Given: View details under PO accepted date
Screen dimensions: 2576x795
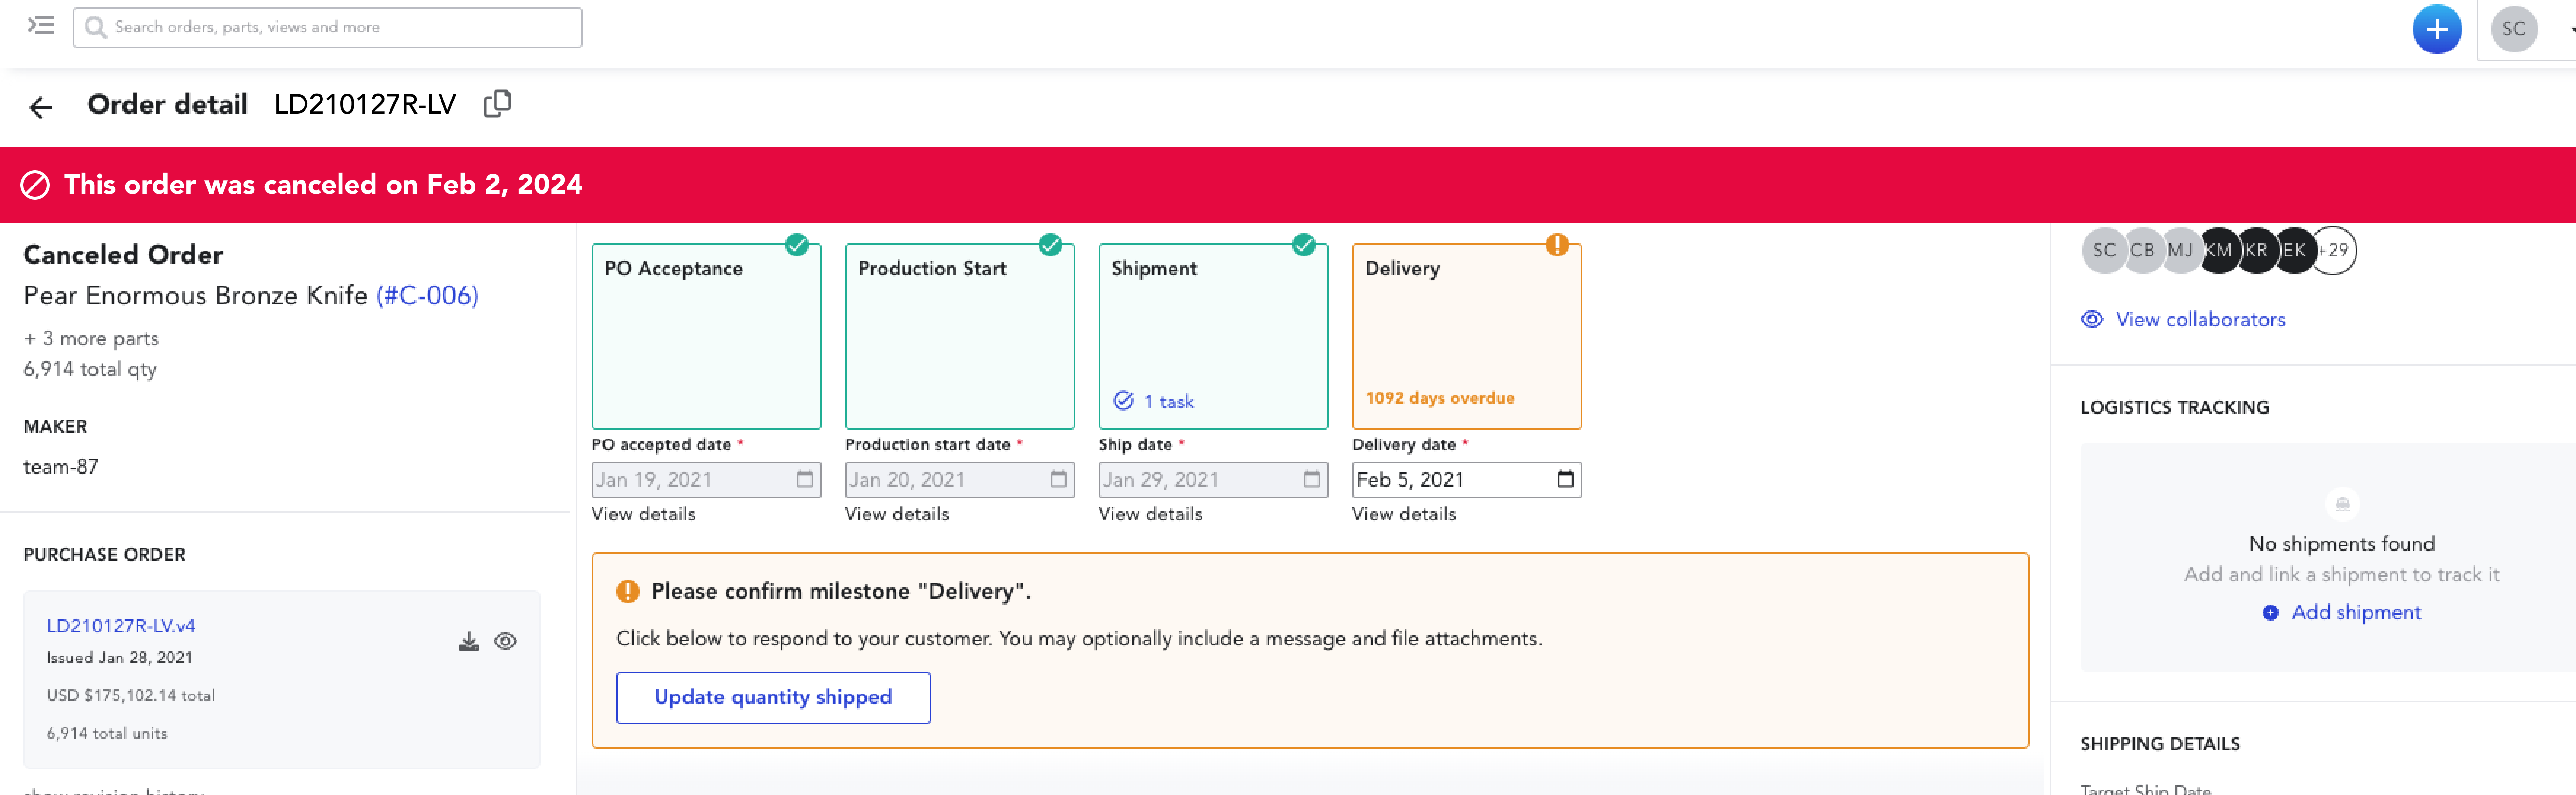Looking at the screenshot, I should pos(643,514).
